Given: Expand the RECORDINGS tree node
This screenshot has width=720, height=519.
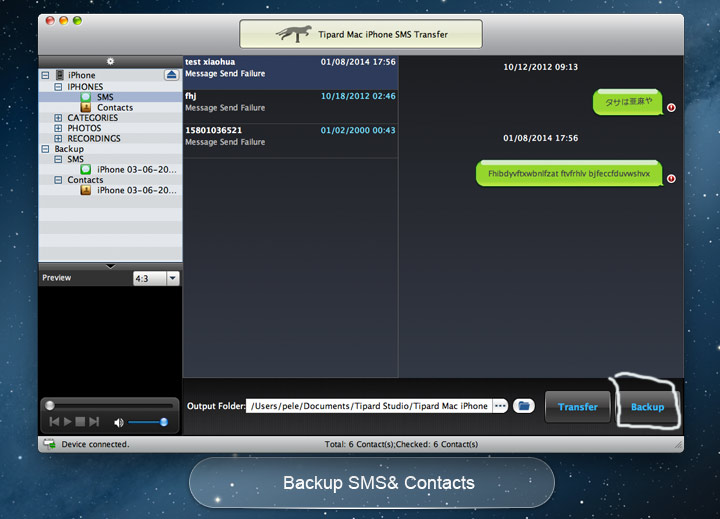Looking at the screenshot, I should pyautogui.click(x=58, y=138).
